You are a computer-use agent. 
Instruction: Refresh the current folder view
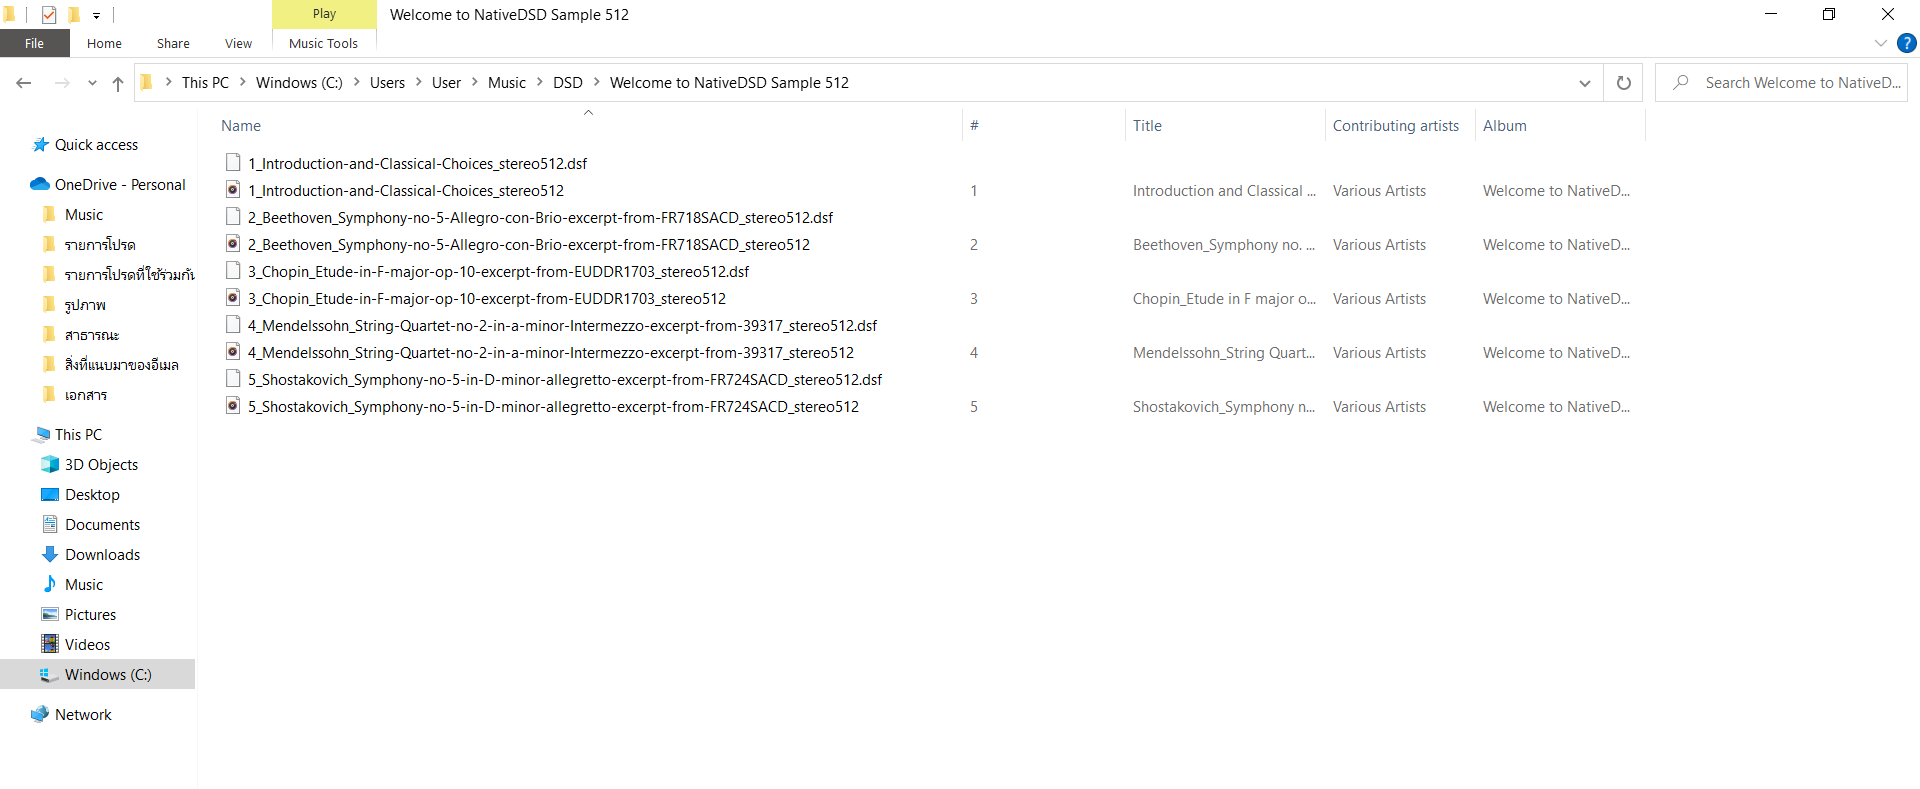[x=1623, y=83]
